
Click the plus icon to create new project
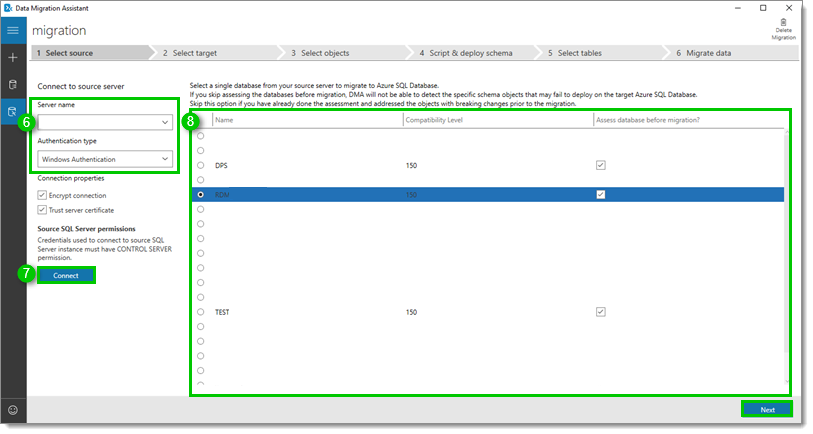coord(13,58)
